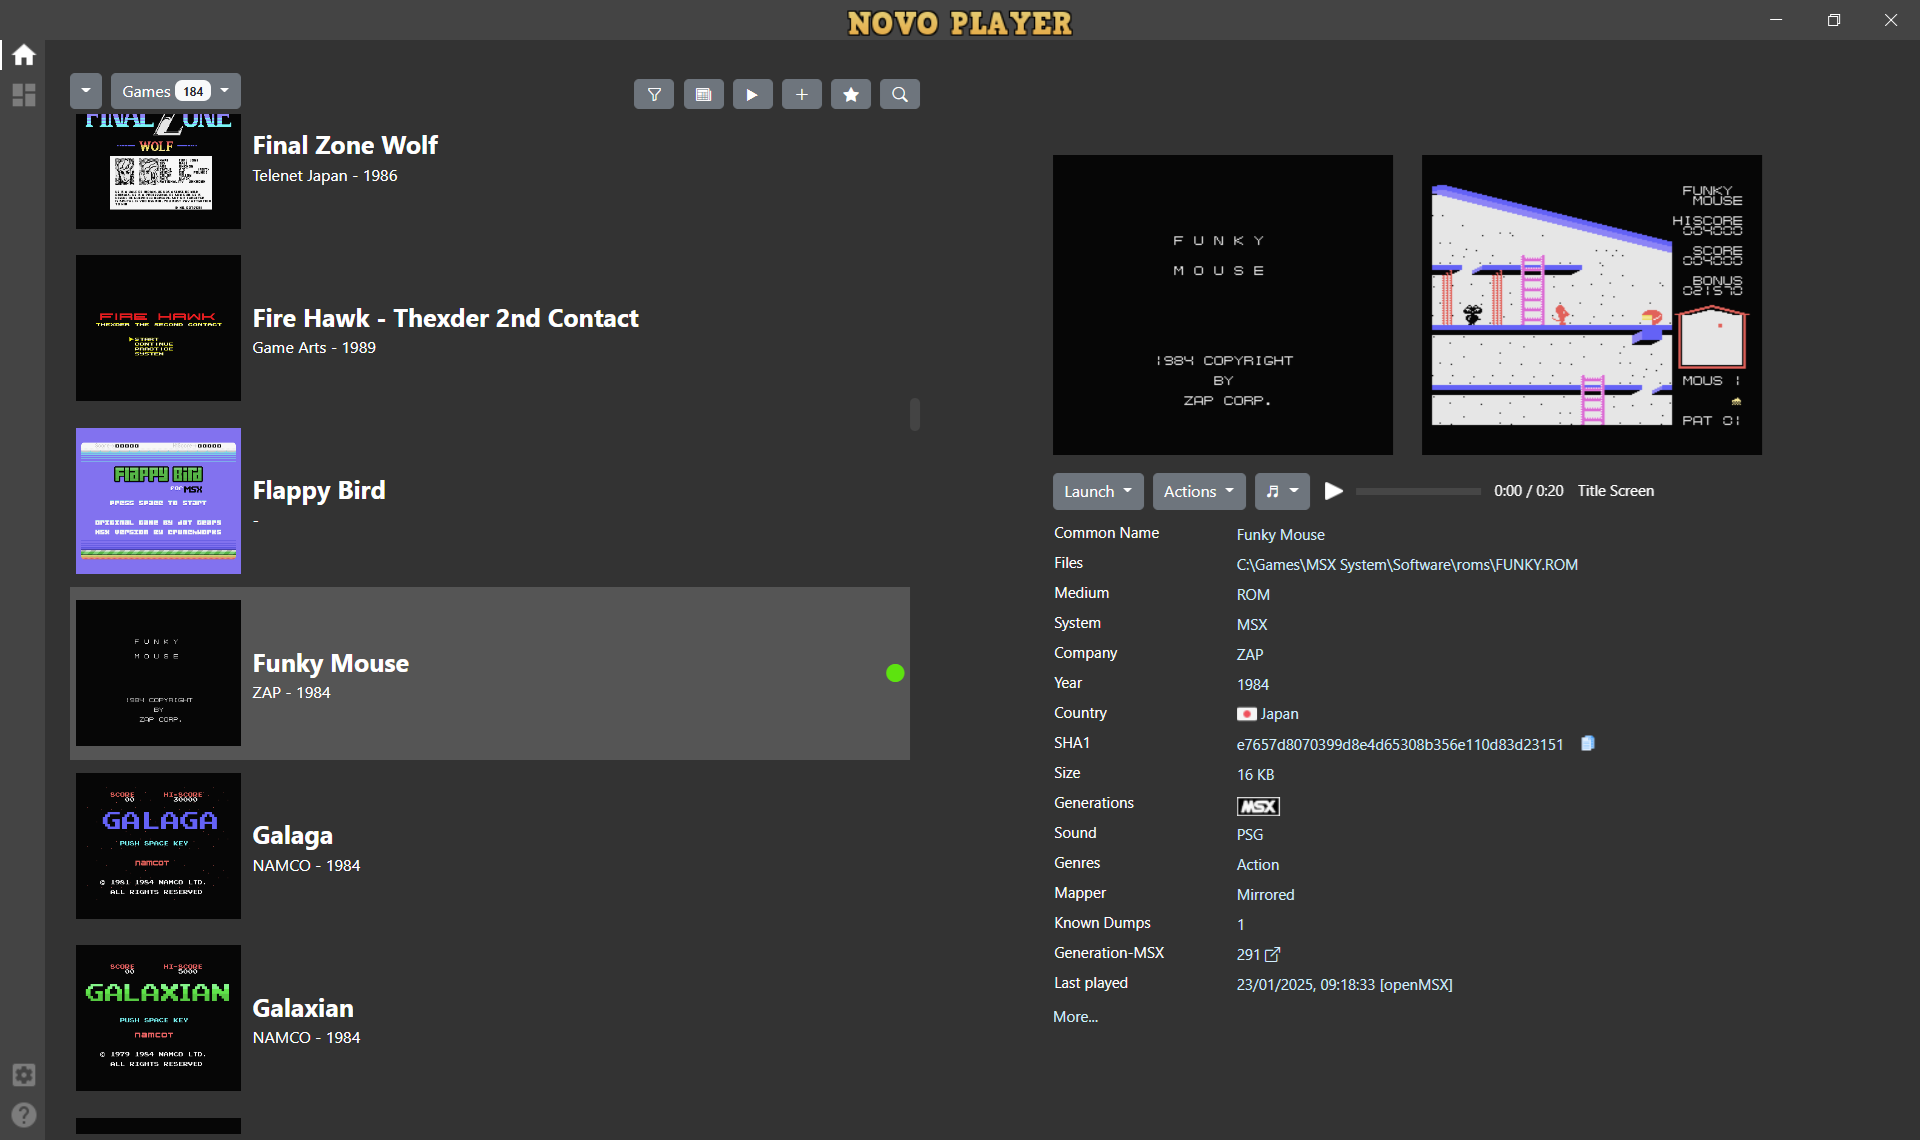Viewport: 1920px width, 1140px height.
Task: Minimize the Novo Player window
Action: click(x=1776, y=20)
